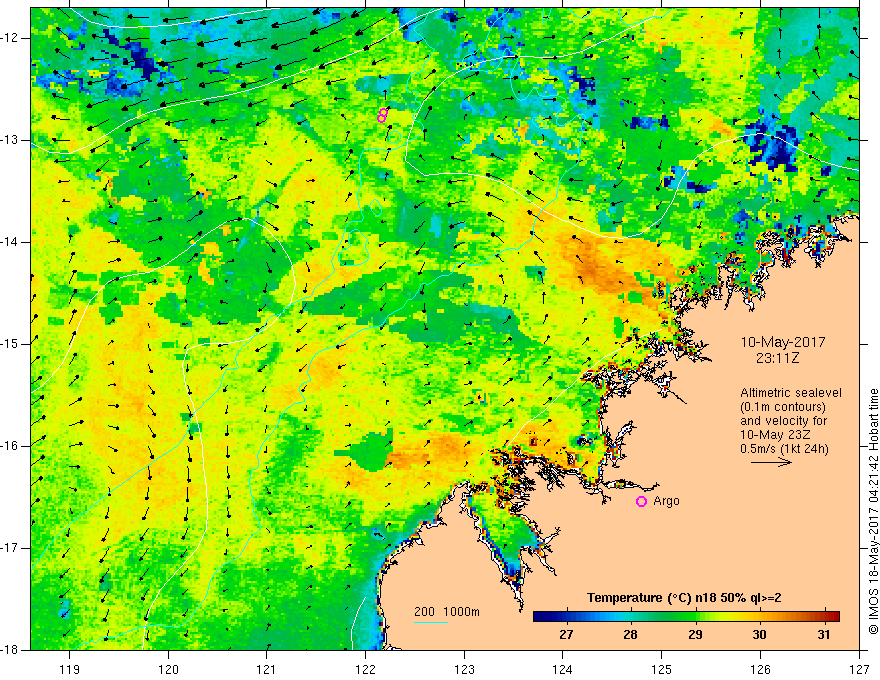Image resolution: width=880 pixels, height=680 pixels.
Task: Click the longitude axis label "119"
Action: click(70, 669)
